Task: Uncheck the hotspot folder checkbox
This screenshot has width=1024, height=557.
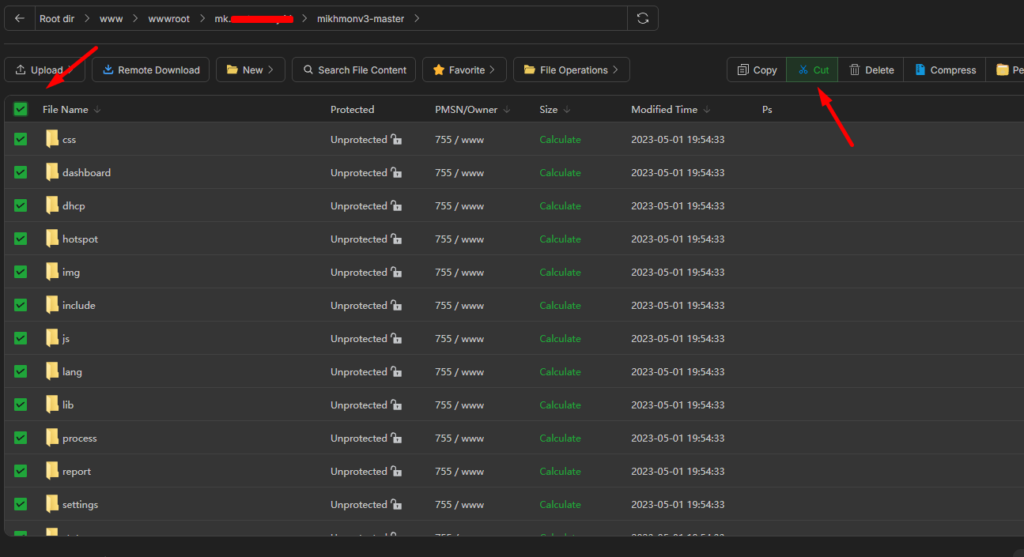Action: [20, 239]
